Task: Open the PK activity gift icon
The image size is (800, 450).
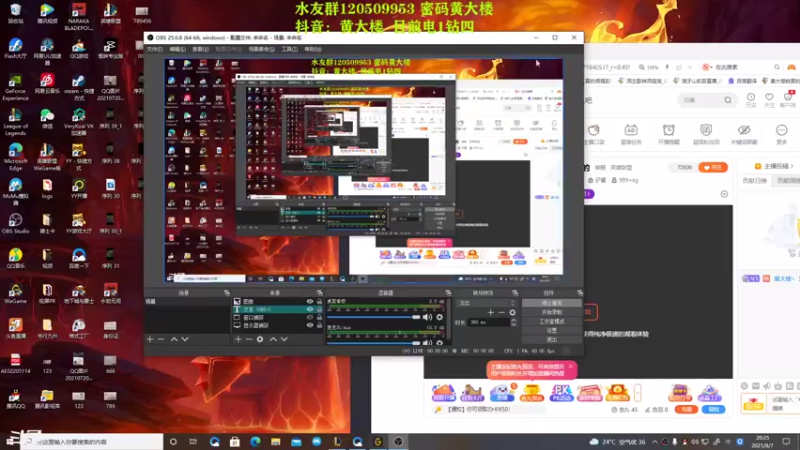Action: [x=561, y=392]
